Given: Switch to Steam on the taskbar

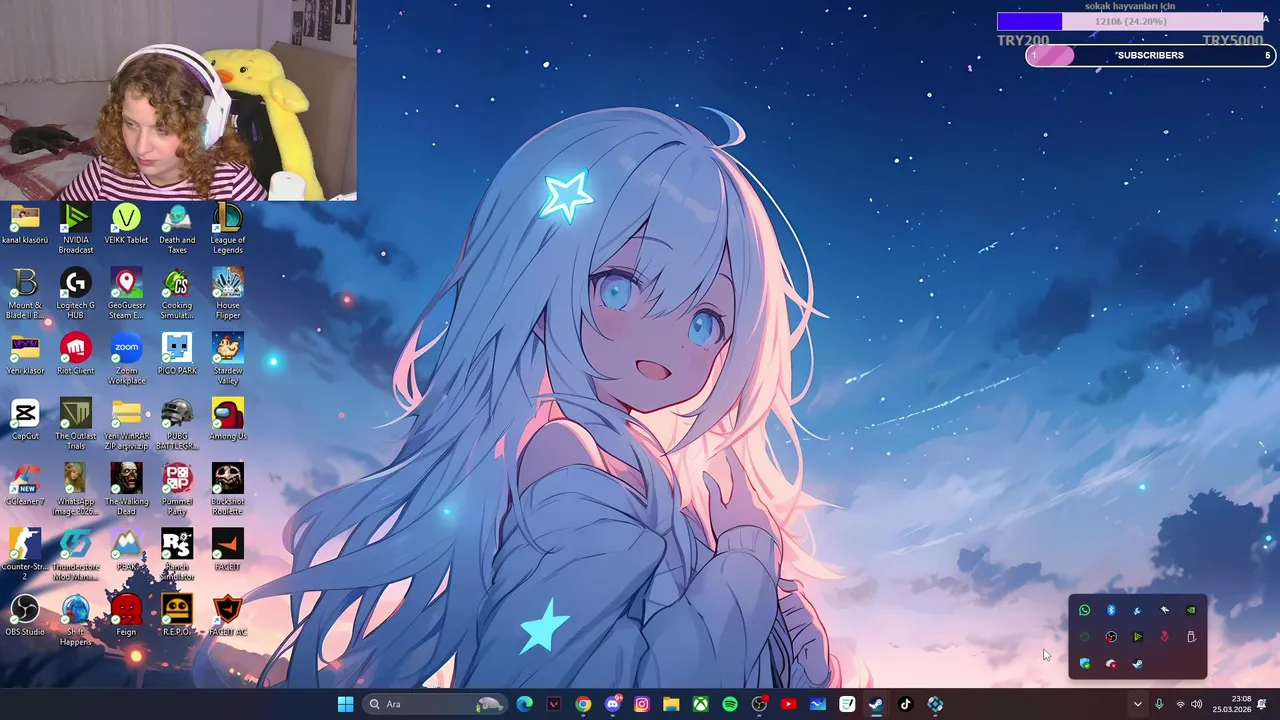Looking at the screenshot, I should tap(876, 704).
